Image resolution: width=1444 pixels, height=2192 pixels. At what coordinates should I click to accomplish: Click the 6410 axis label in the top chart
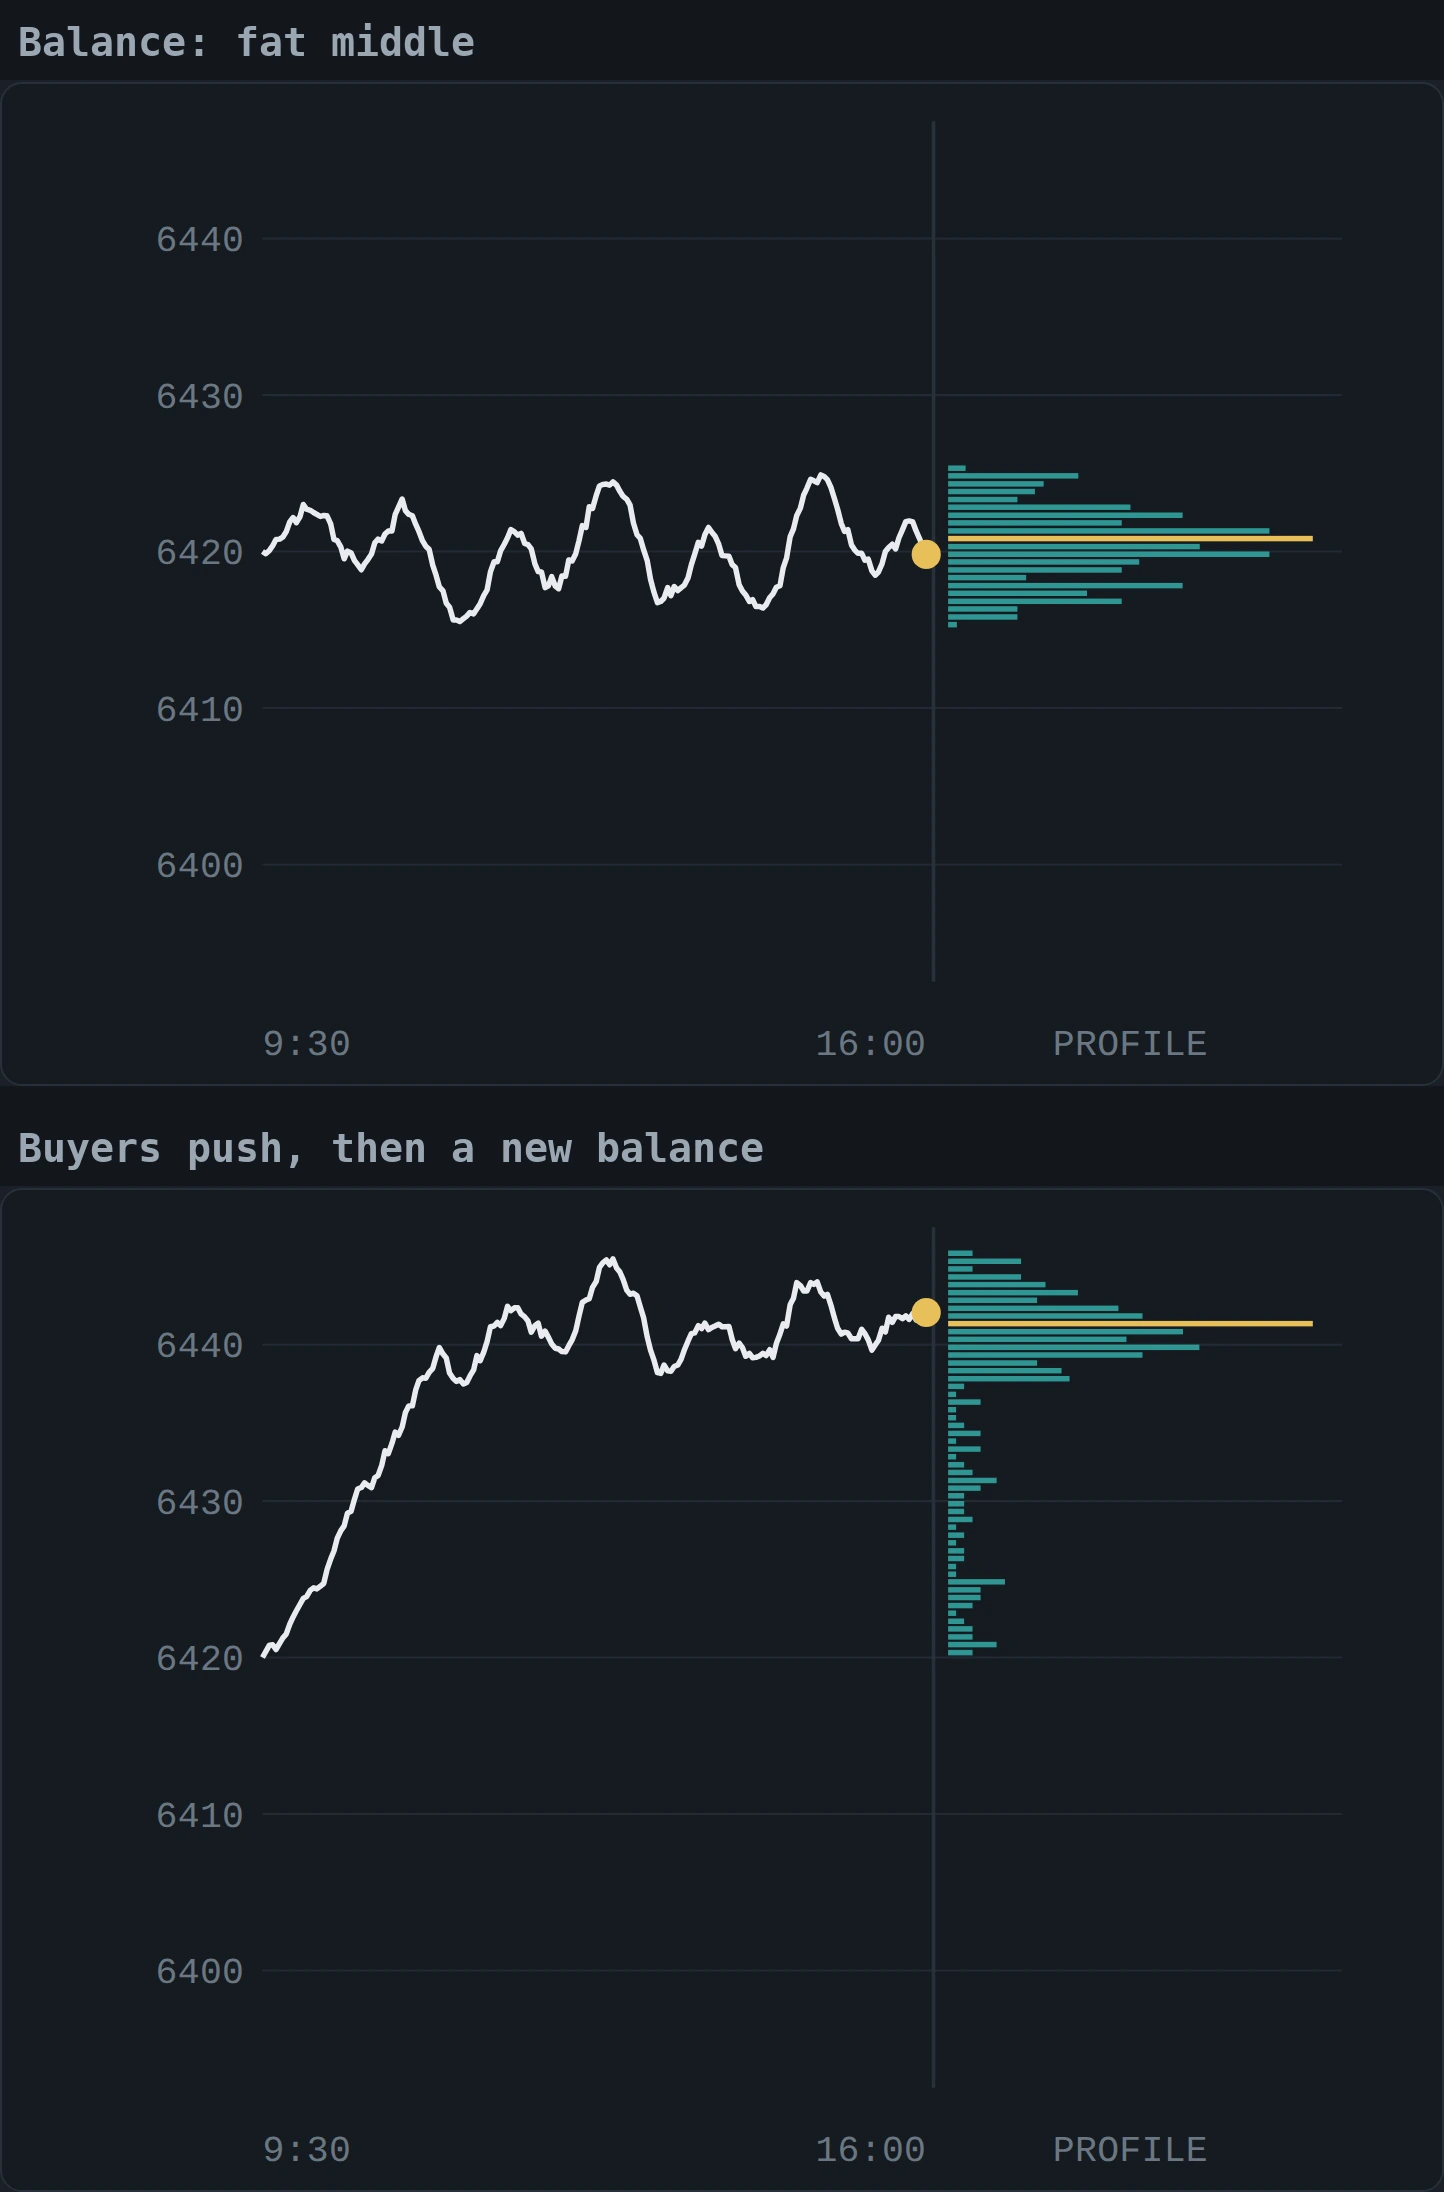pos(199,709)
